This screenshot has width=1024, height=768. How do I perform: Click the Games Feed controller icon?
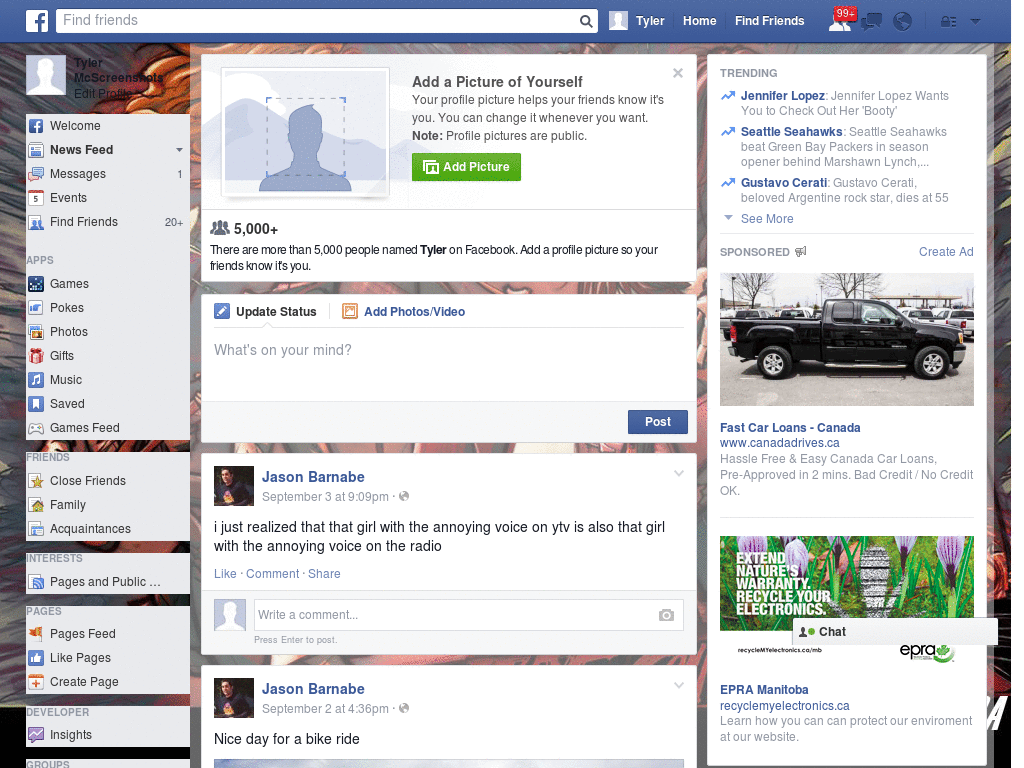tap(36, 428)
